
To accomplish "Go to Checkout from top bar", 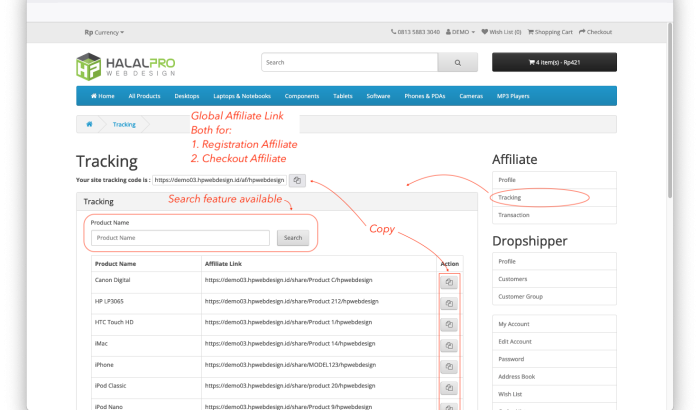I will point(596,32).
